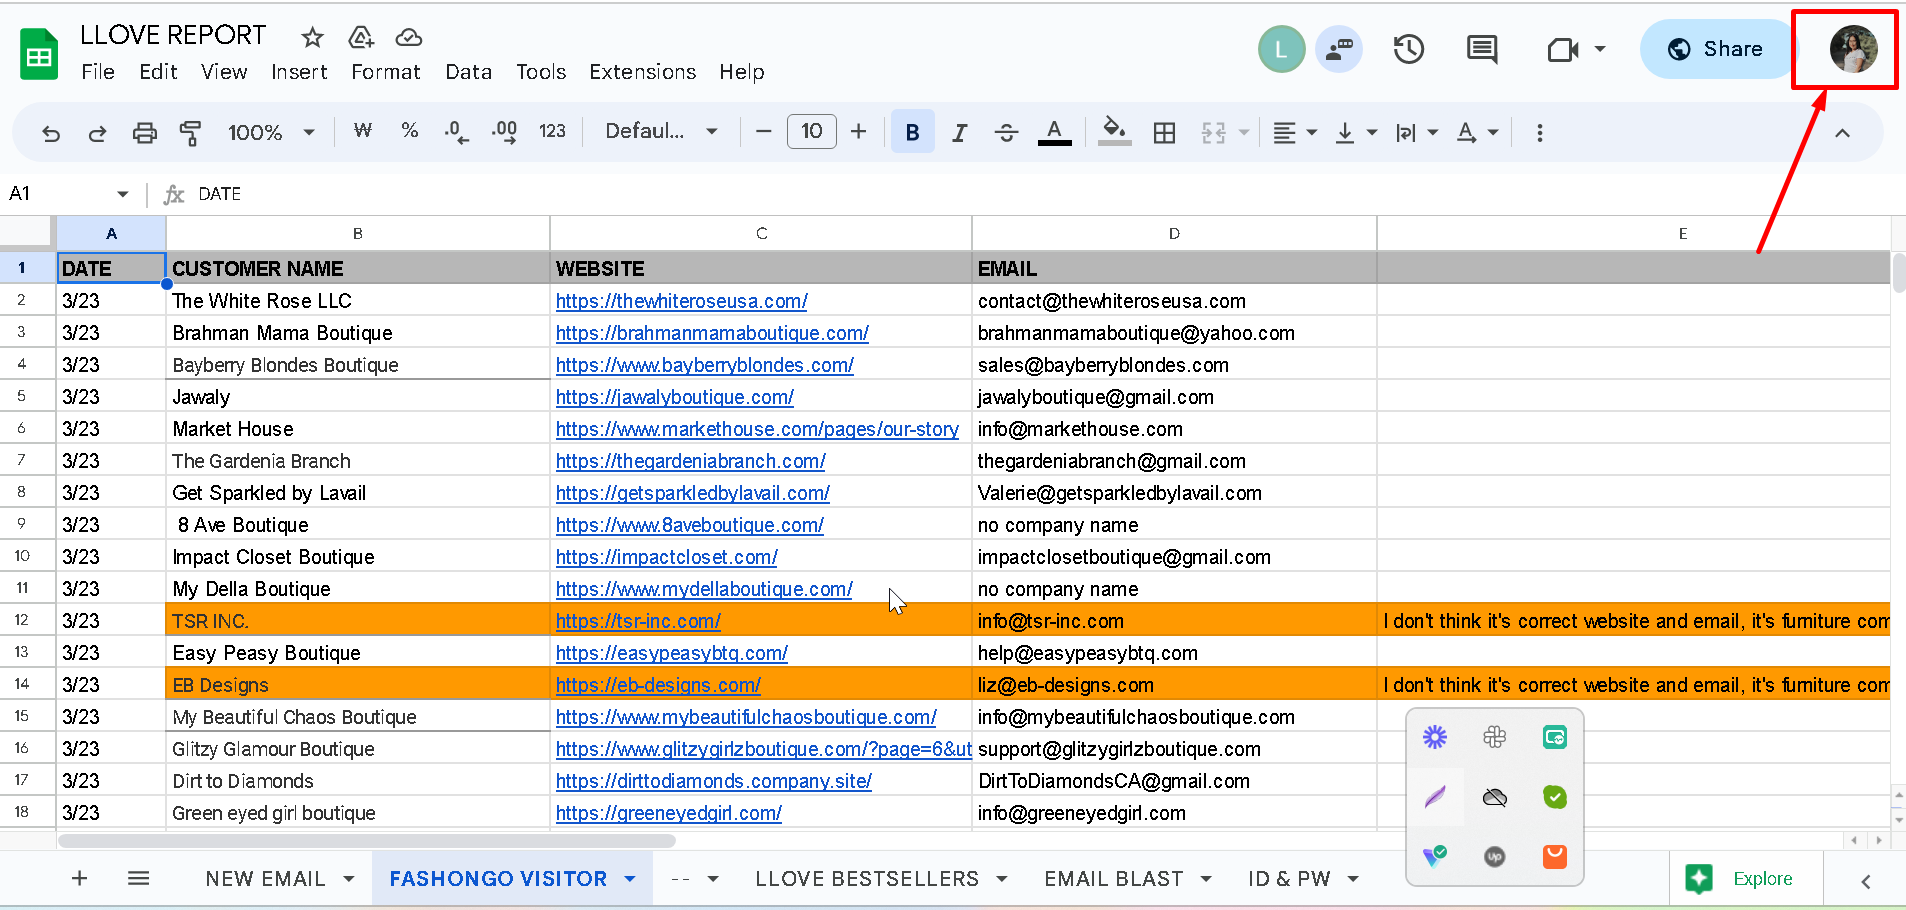1906x910 pixels.
Task: Show the all sheets list
Action: [138, 878]
